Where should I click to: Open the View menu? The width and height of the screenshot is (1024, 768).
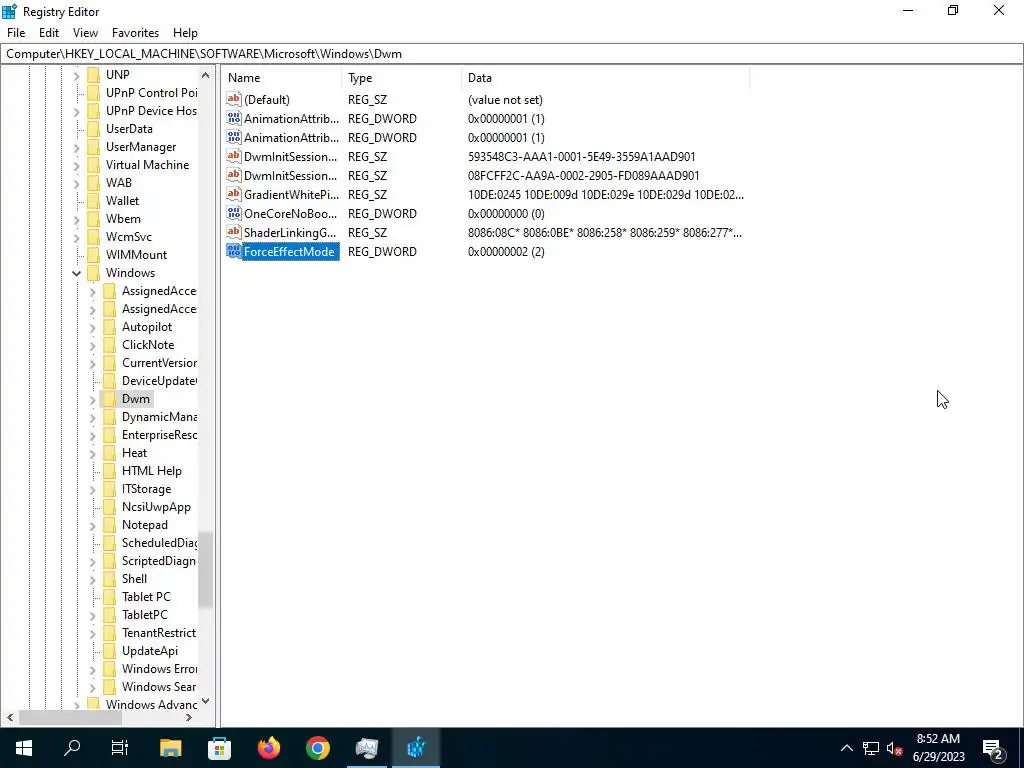[85, 33]
